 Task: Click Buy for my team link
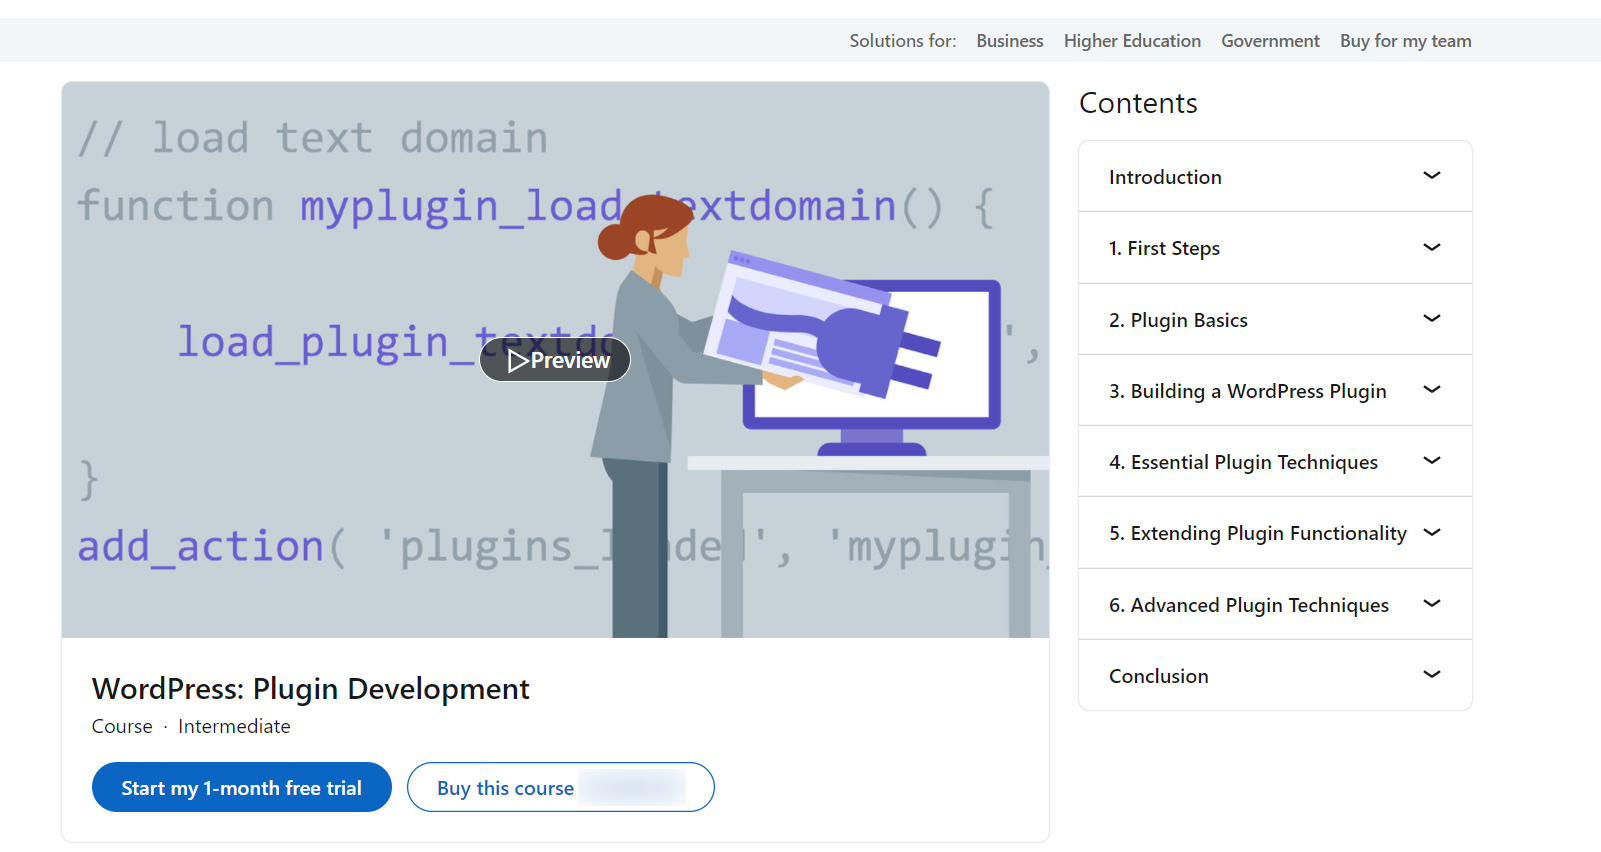1405,41
